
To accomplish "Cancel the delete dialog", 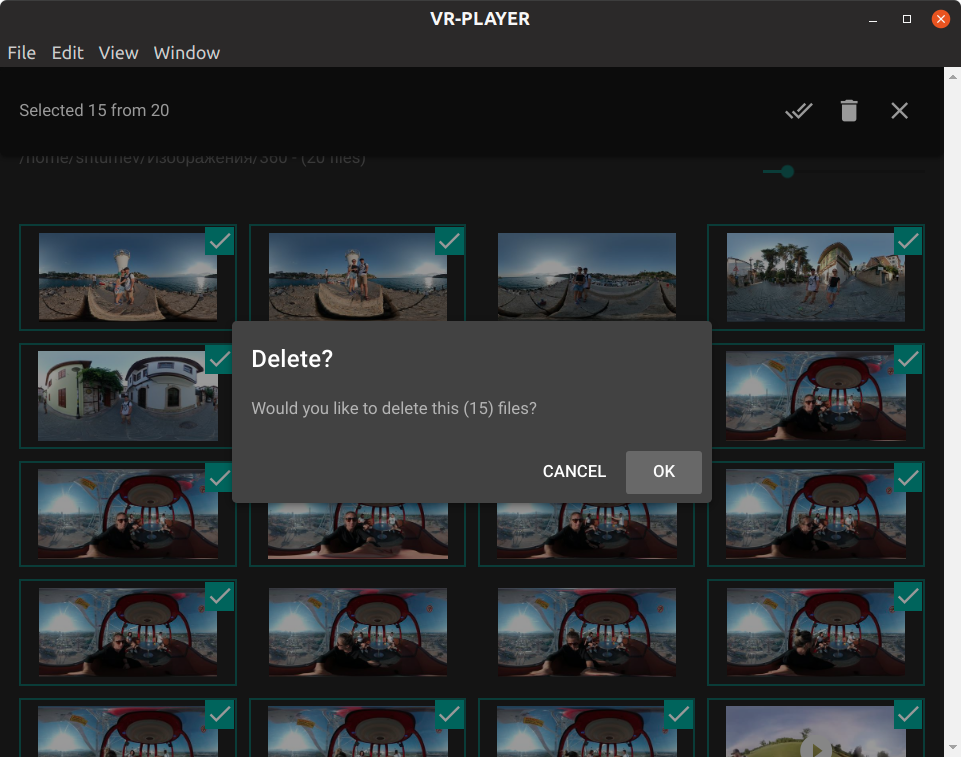I will (x=573, y=471).
